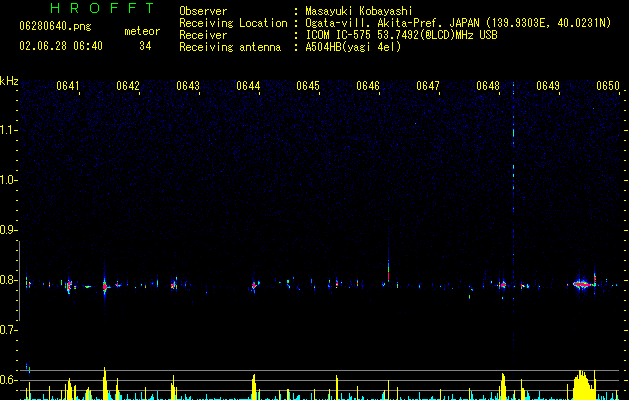629x400 pixels.
Task: Click the 0649 time marker
Action: [x=548, y=86]
